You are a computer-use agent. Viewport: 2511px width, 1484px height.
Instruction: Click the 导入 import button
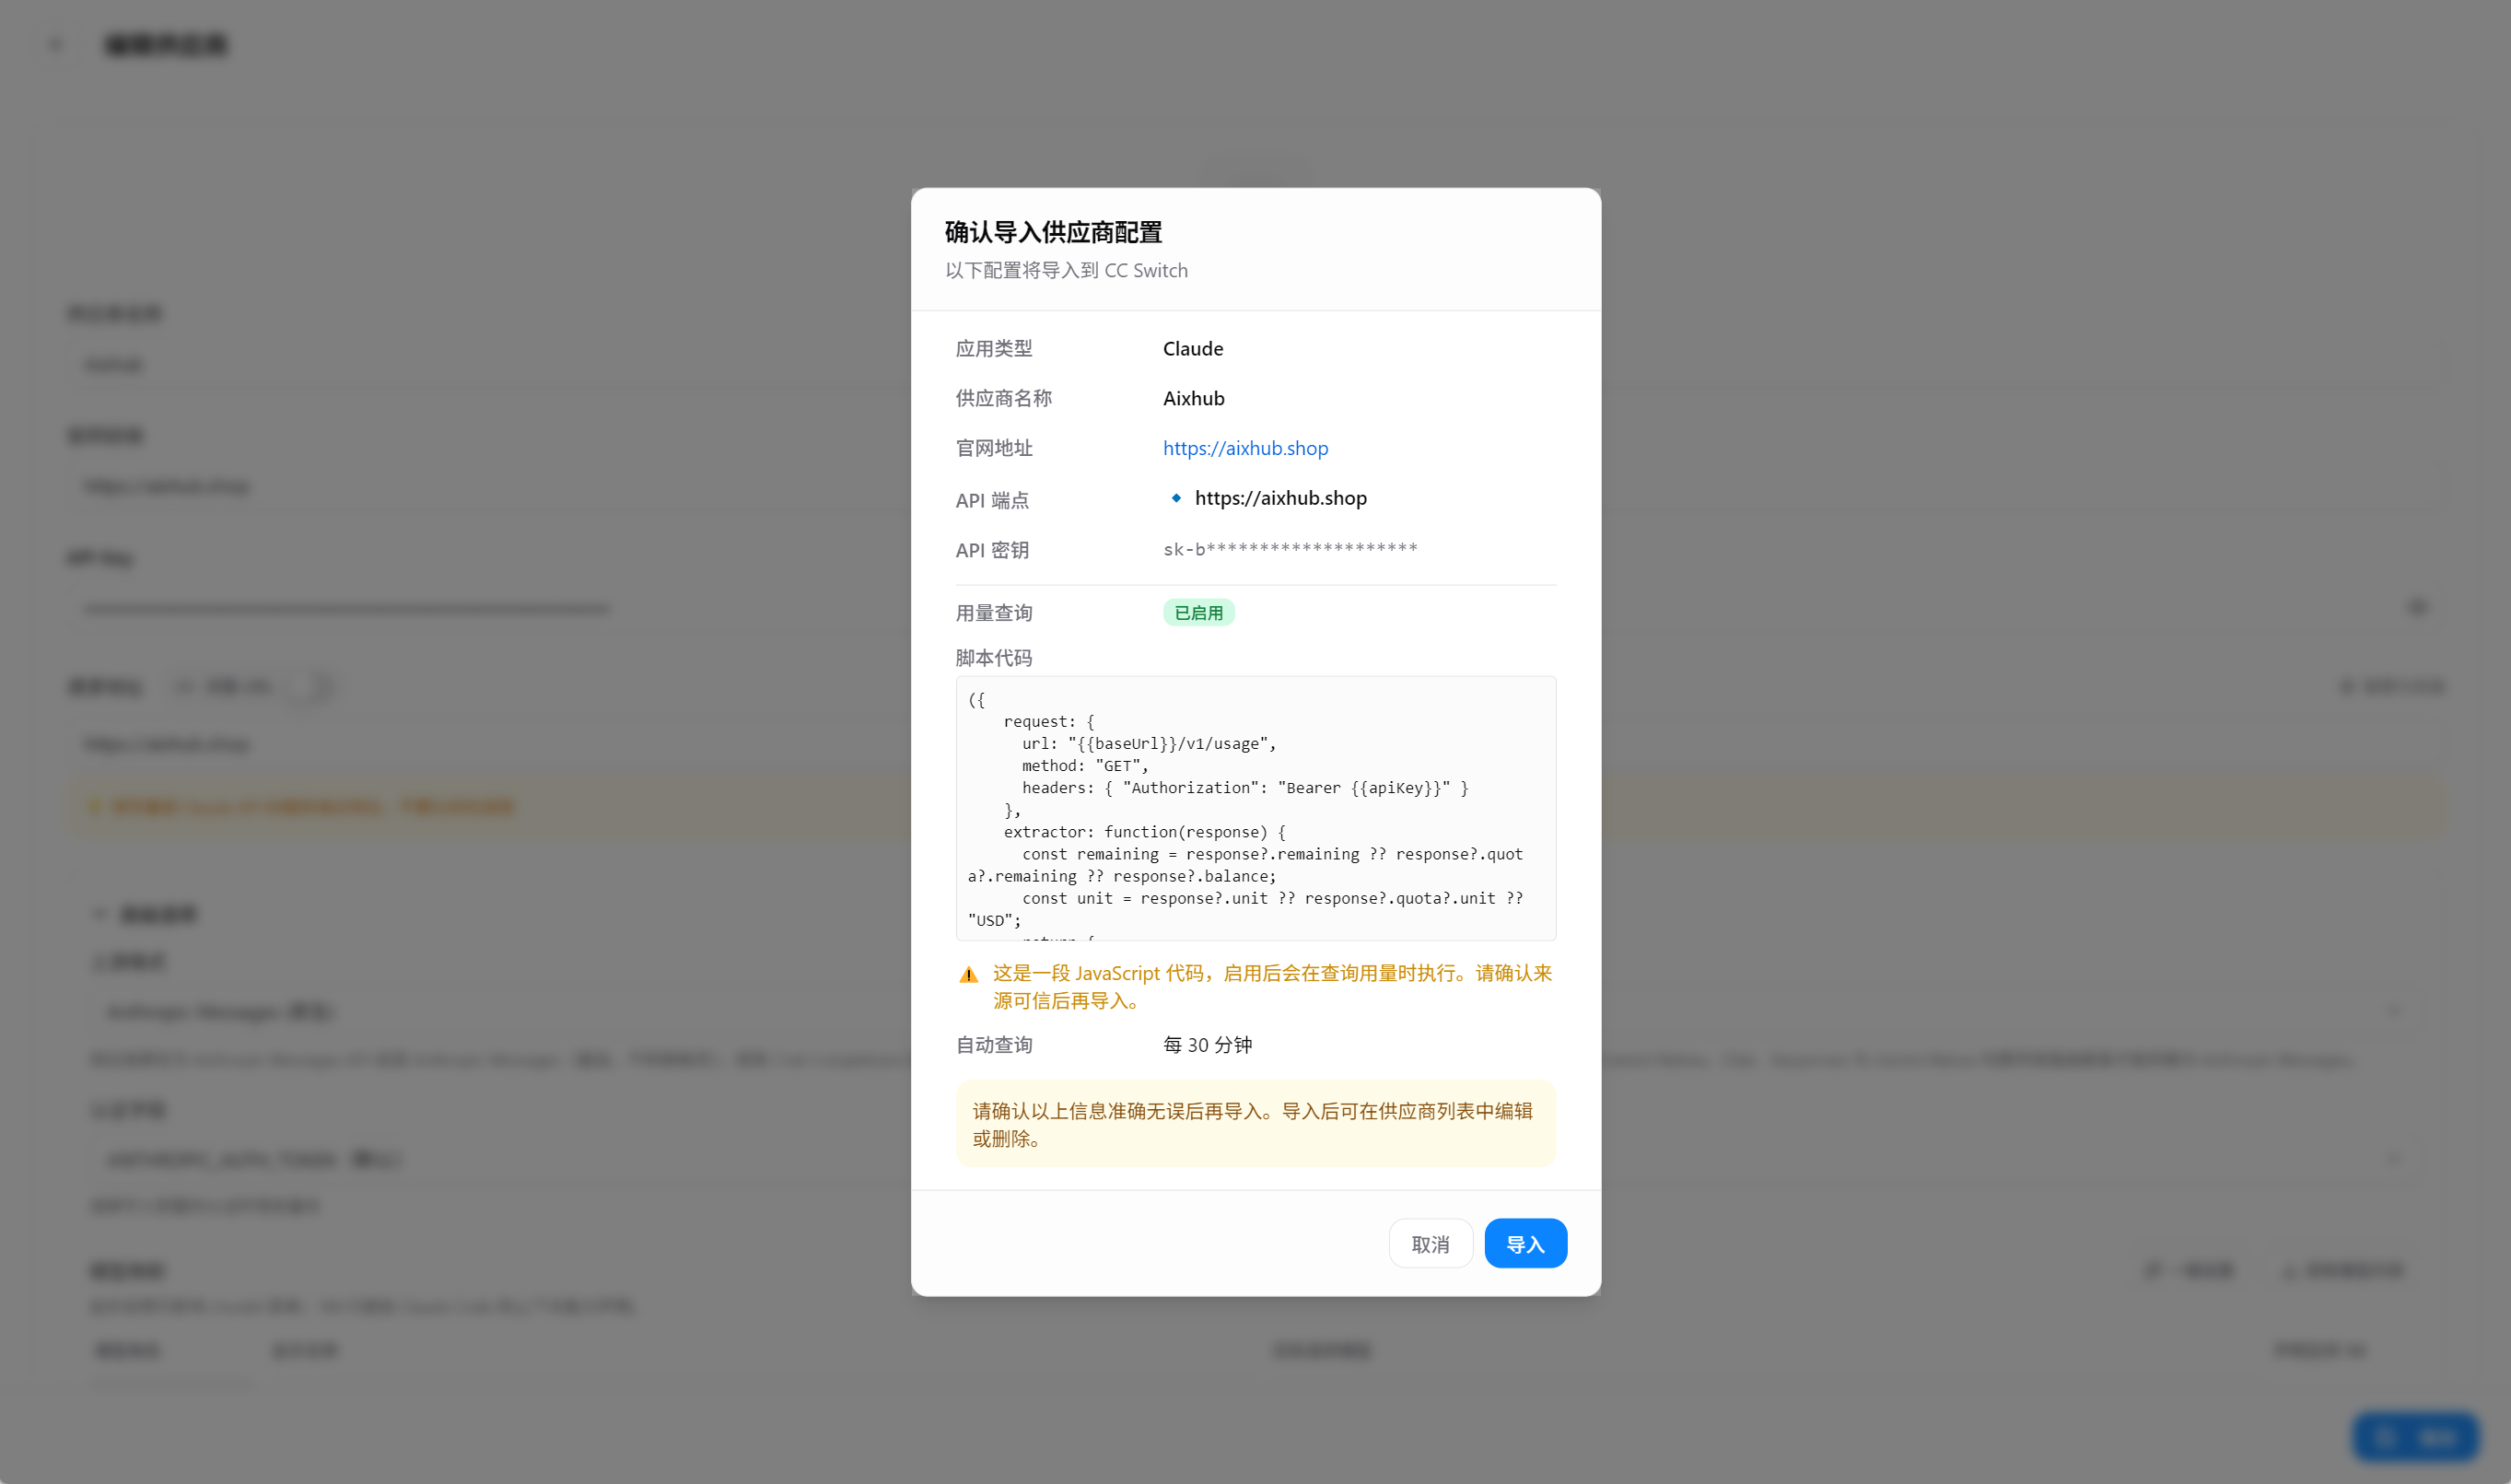1525,1243
